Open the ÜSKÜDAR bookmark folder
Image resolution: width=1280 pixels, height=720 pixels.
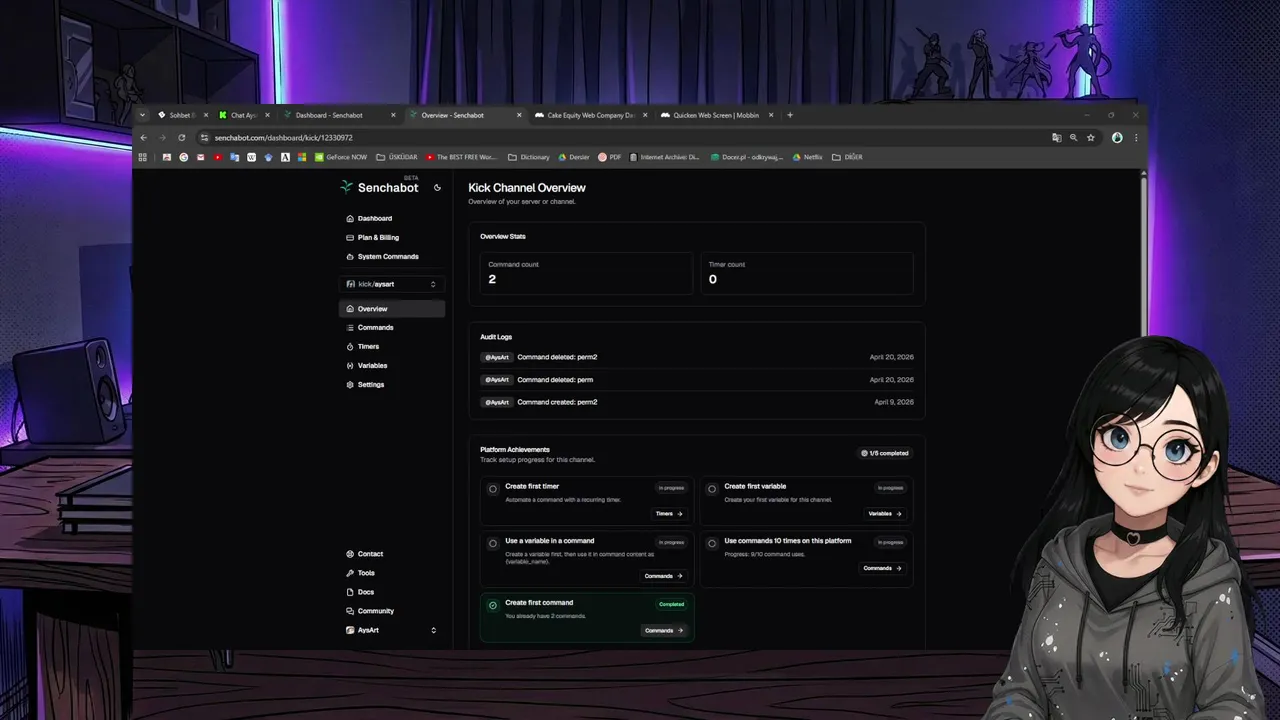click(396, 157)
